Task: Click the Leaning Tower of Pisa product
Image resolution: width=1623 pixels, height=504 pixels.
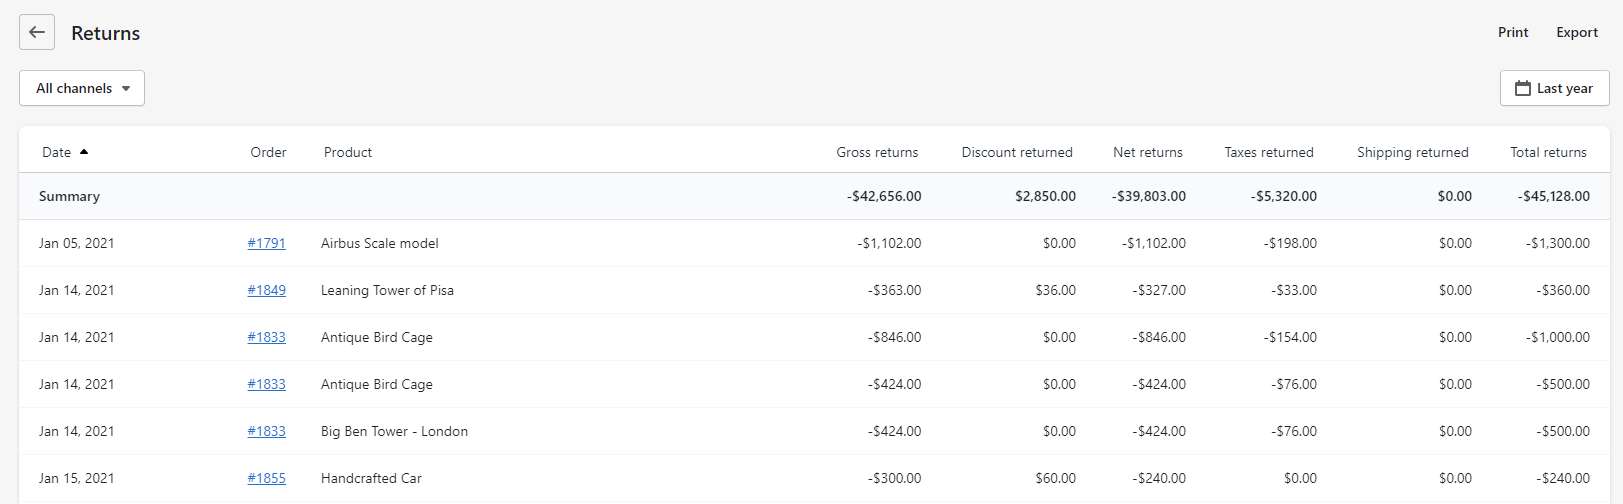Action: click(387, 290)
